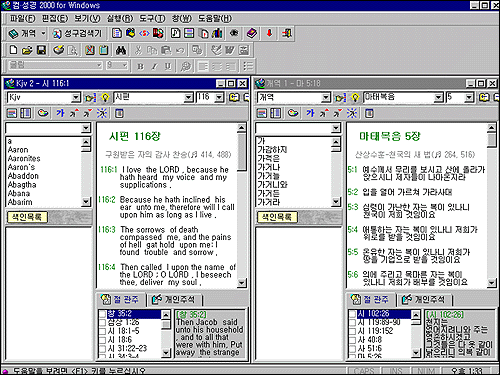Click verse number 116:3 in the Kjv text
Screen dimensions: 500x375
(107, 230)
